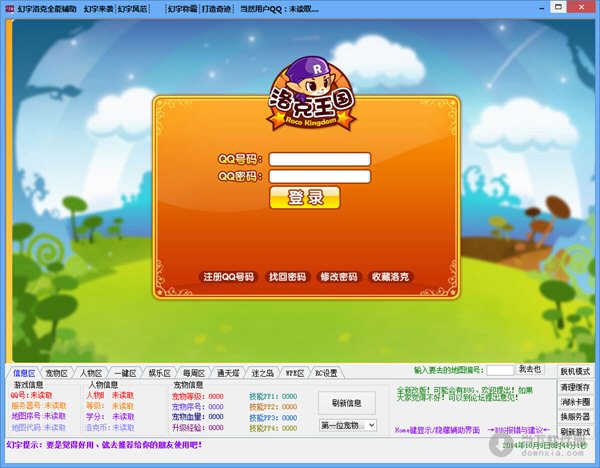Viewport: 600px width, 468px height.
Task: Switch to the WPE区 tab
Action: [295, 373]
